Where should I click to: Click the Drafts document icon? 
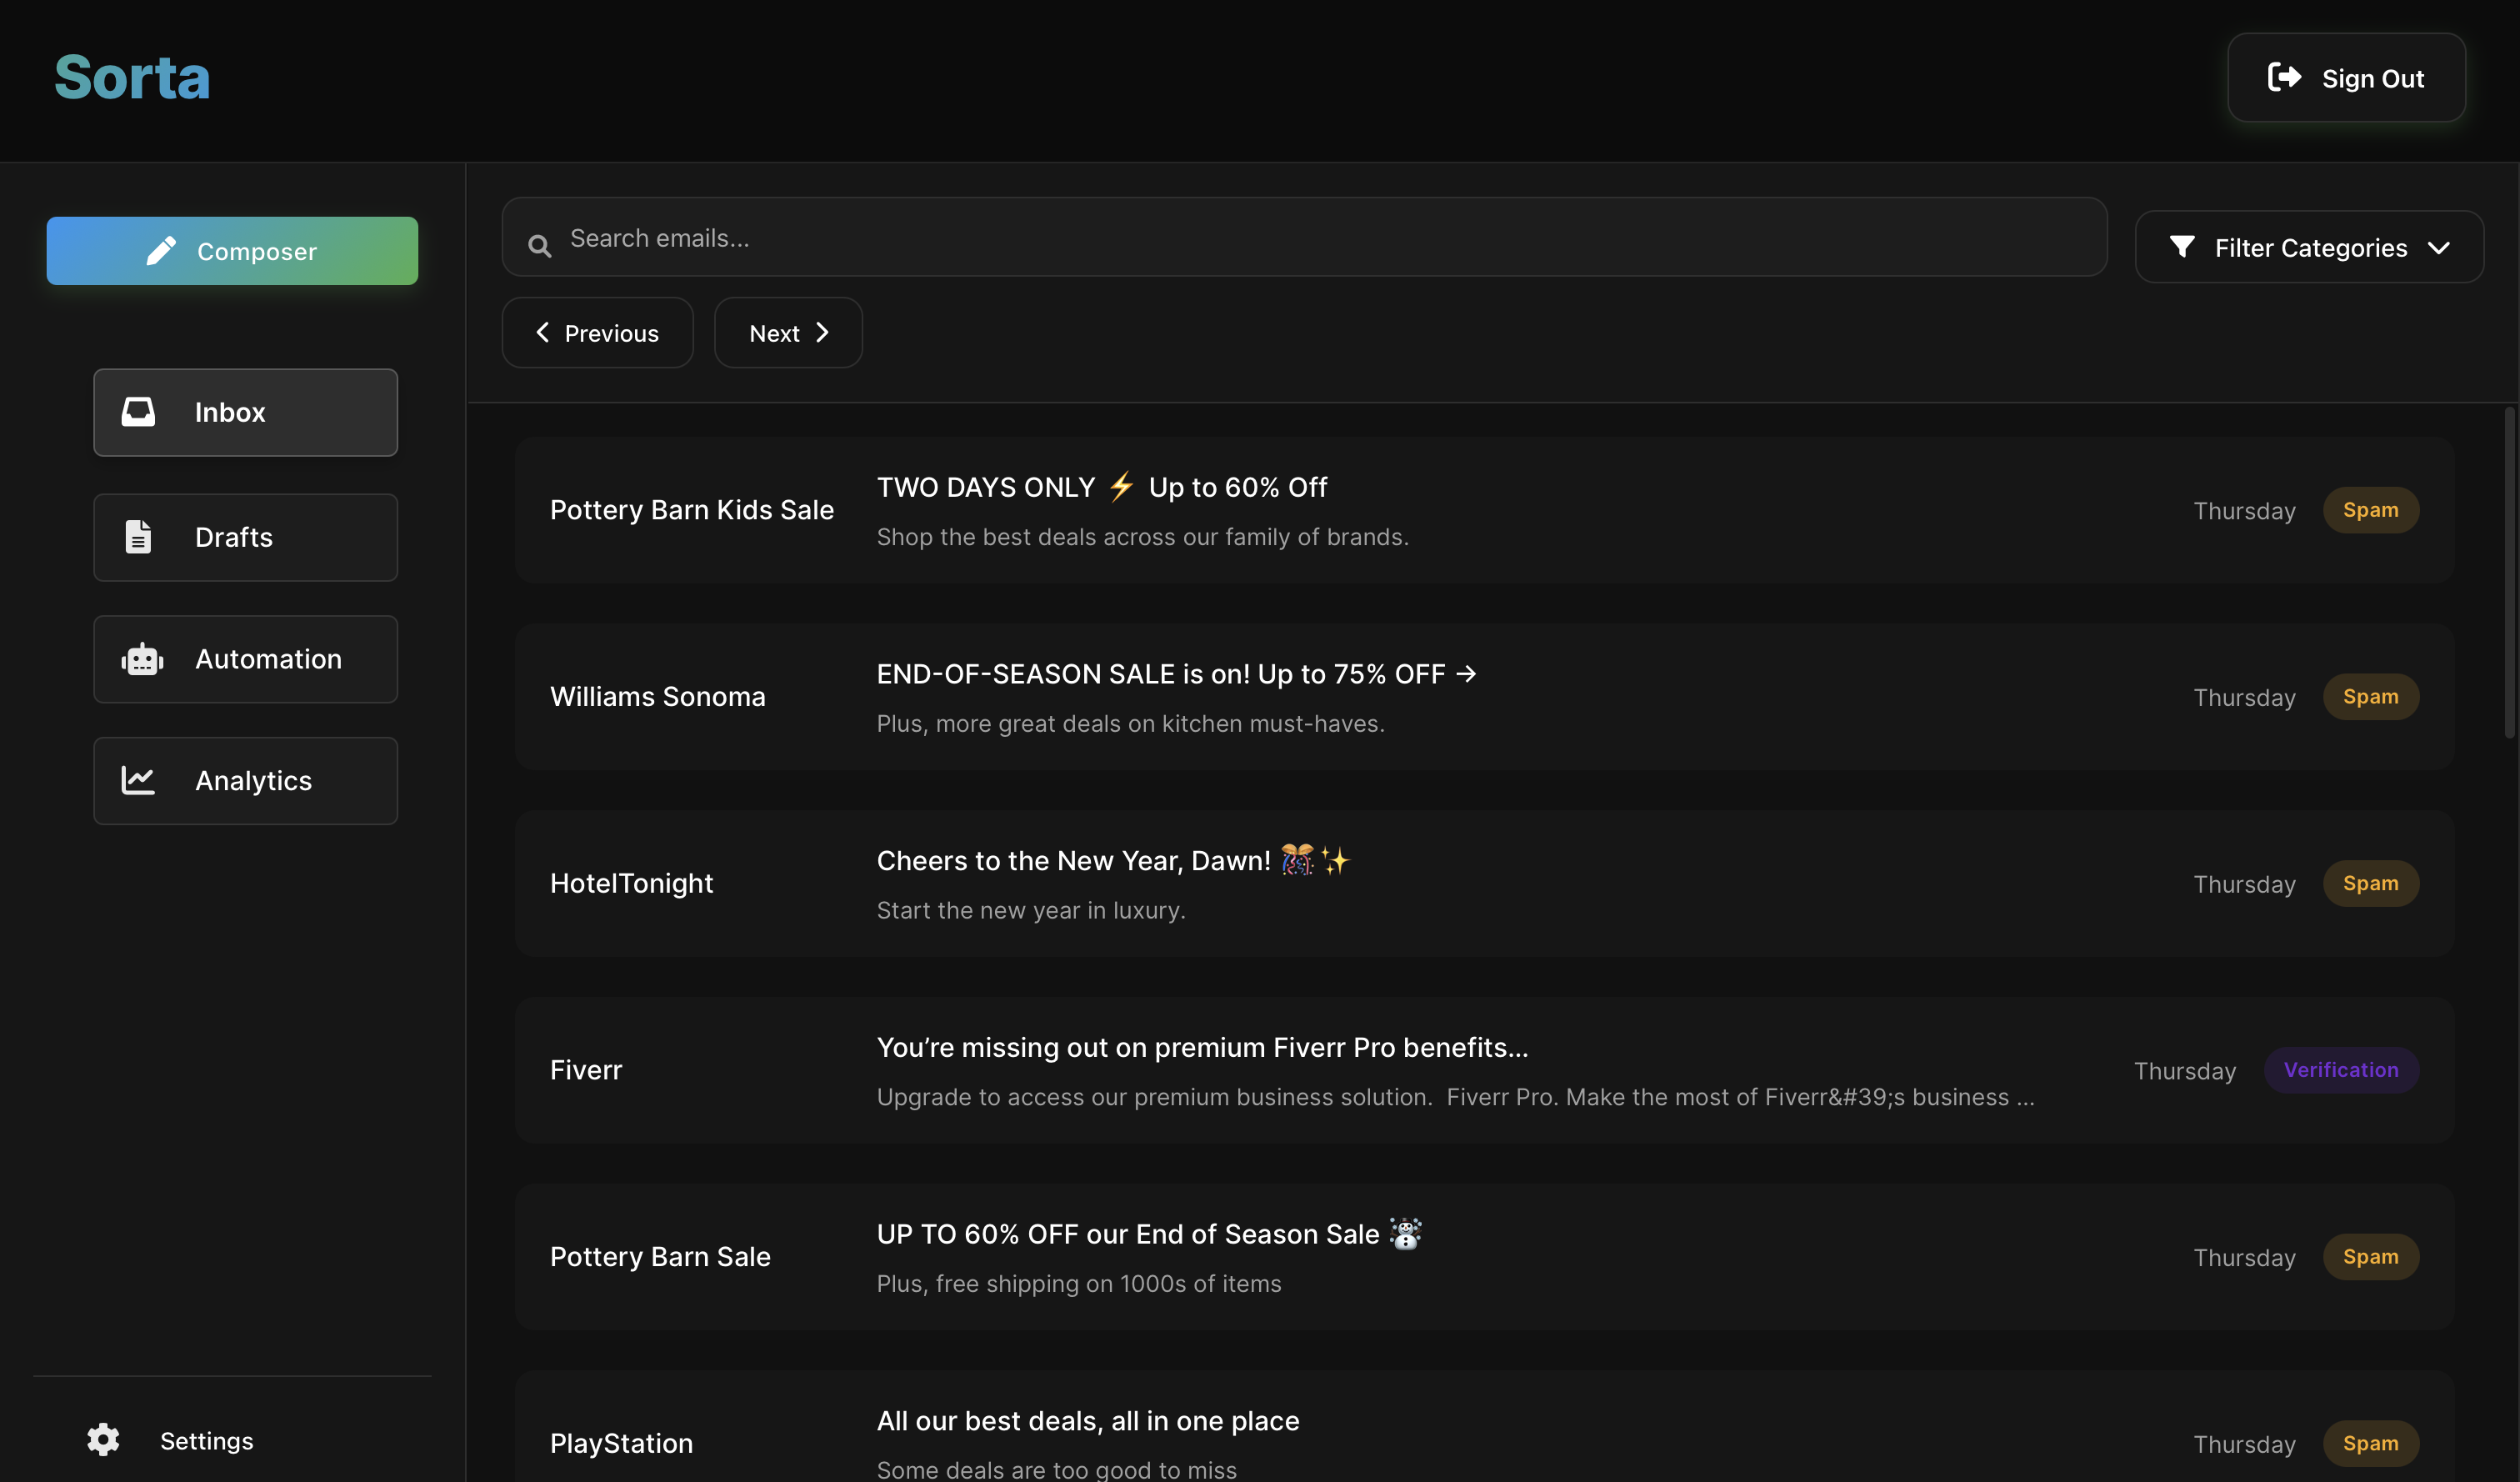(138, 537)
